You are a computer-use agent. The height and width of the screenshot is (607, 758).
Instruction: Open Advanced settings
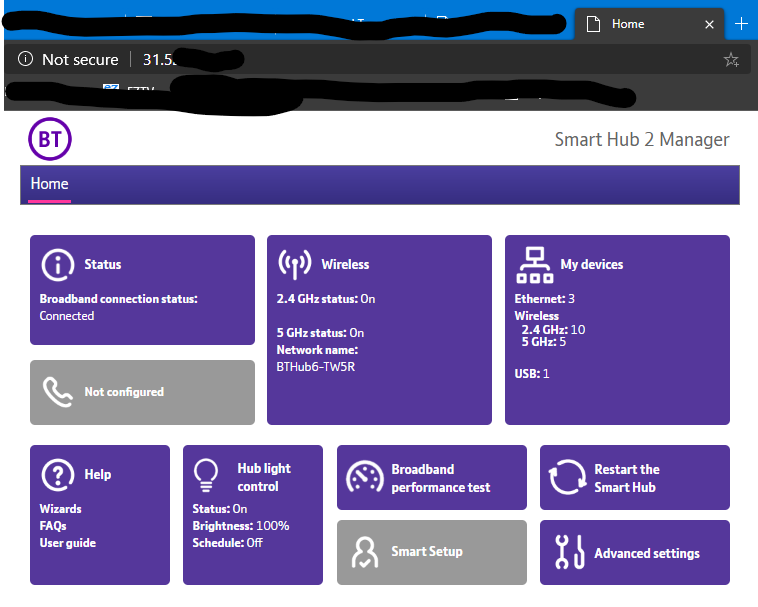tap(647, 553)
